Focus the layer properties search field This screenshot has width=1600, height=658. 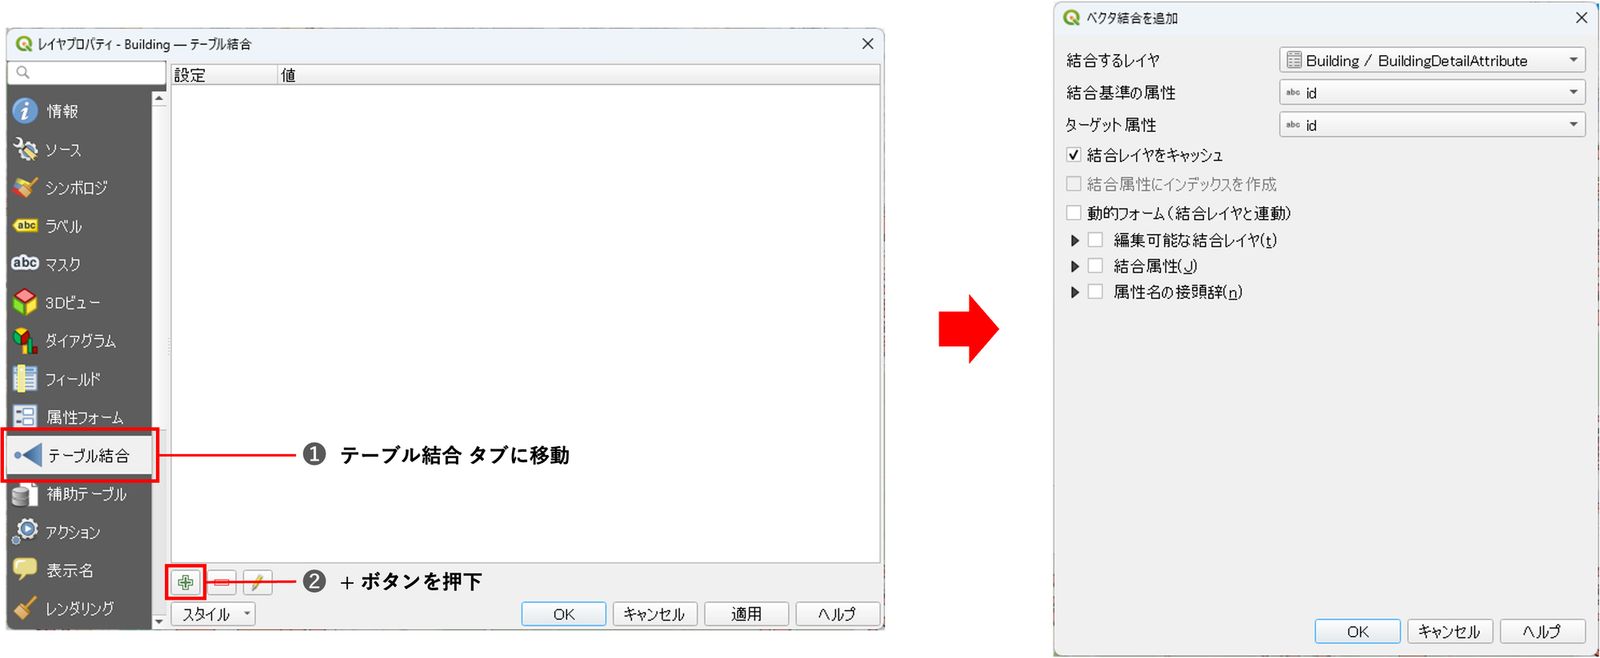[x=87, y=73]
